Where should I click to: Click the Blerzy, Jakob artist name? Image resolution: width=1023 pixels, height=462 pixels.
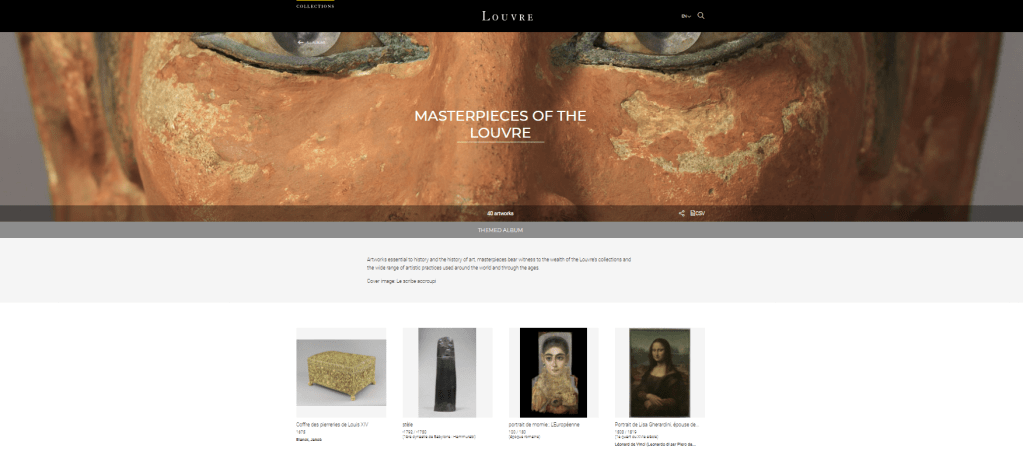(x=309, y=440)
